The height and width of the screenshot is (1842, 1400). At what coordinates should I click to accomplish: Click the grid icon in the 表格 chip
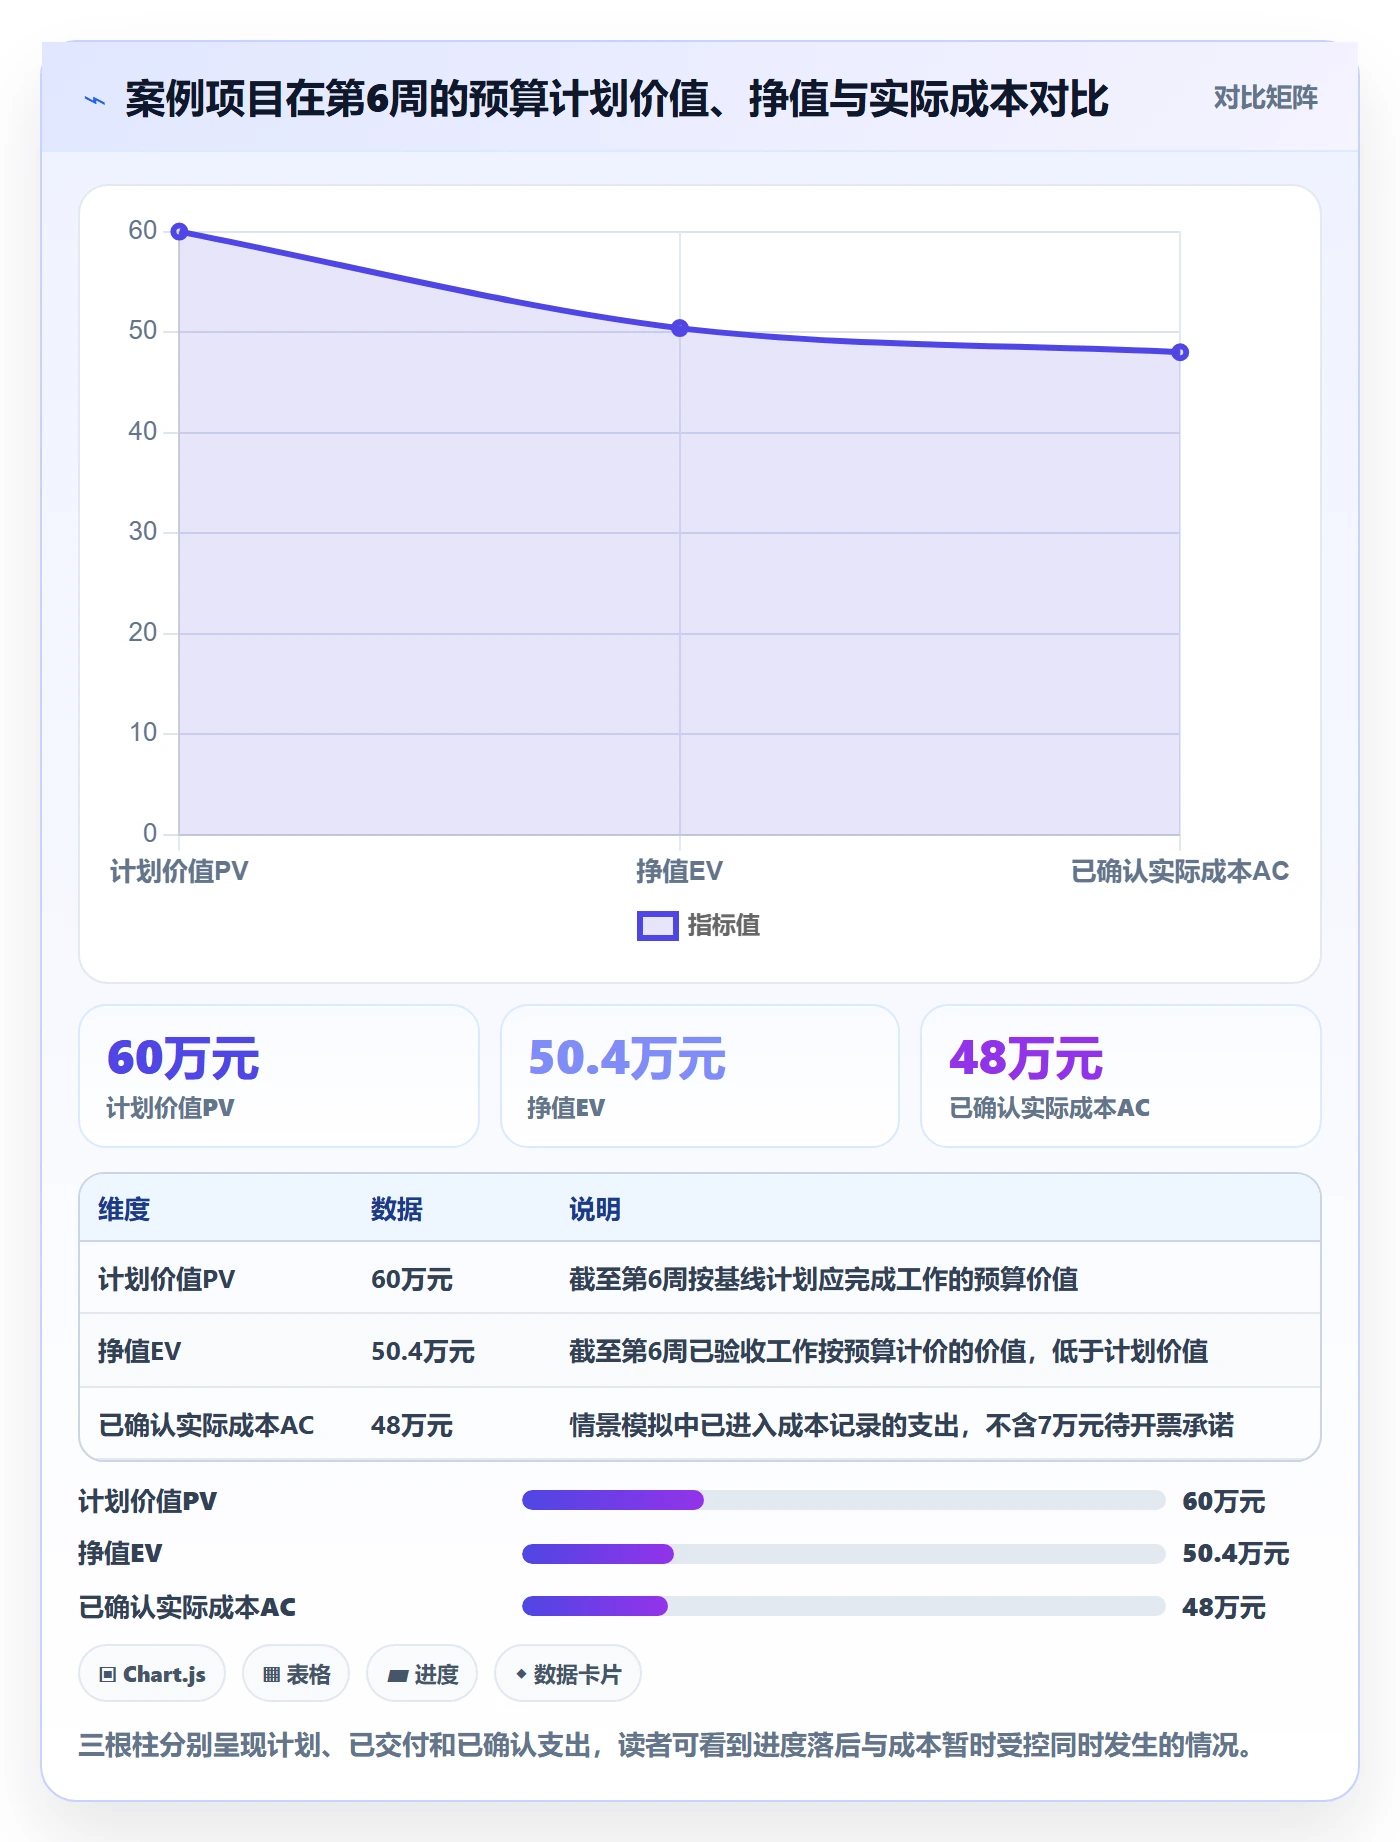click(x=271, y=1675)
